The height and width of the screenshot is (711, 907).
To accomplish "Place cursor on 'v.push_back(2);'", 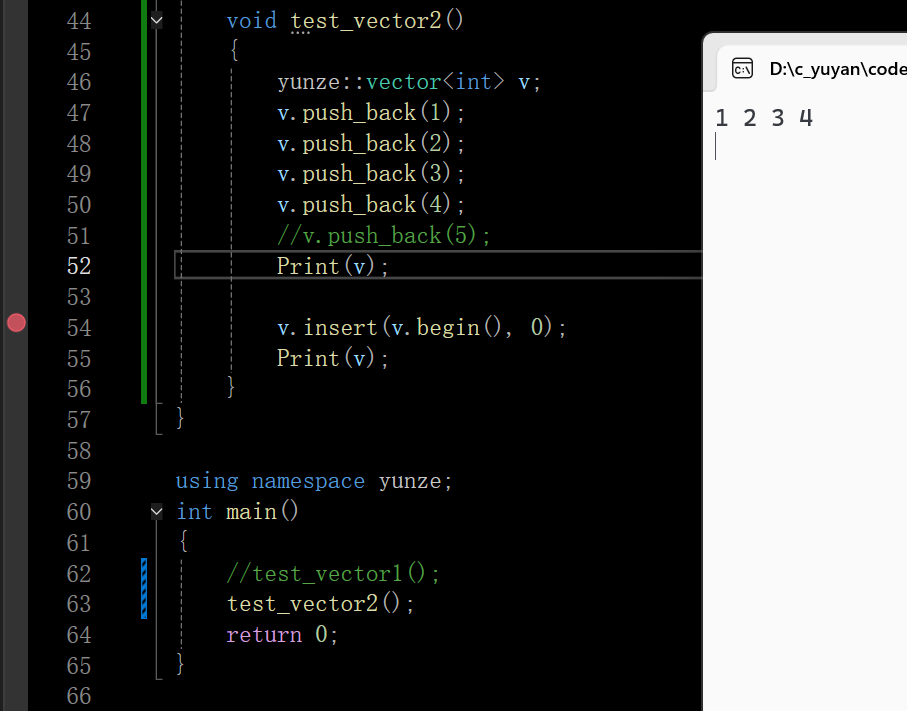I will pyautogui.click(x=370, y=143).
